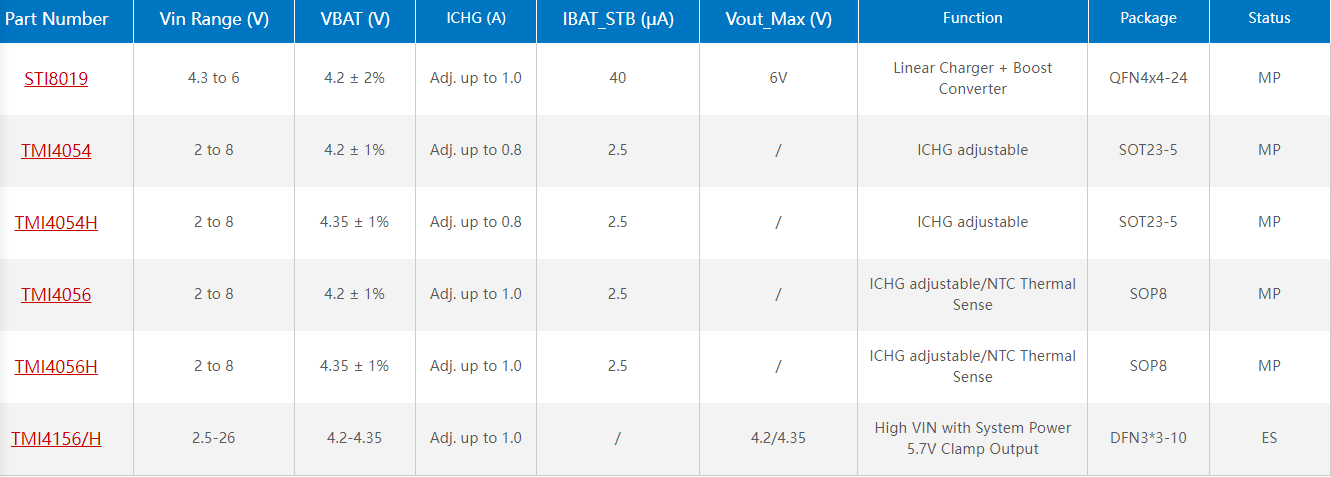Select the DFN3*3-10 package cell

[1148, 438]
